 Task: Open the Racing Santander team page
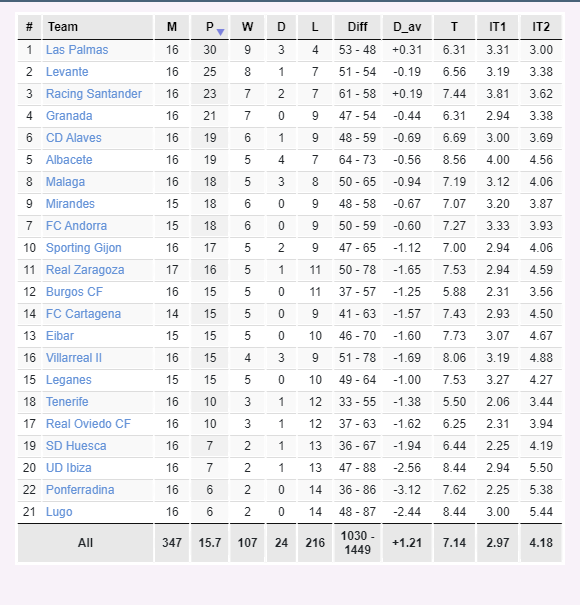click(x=94, y=94)
